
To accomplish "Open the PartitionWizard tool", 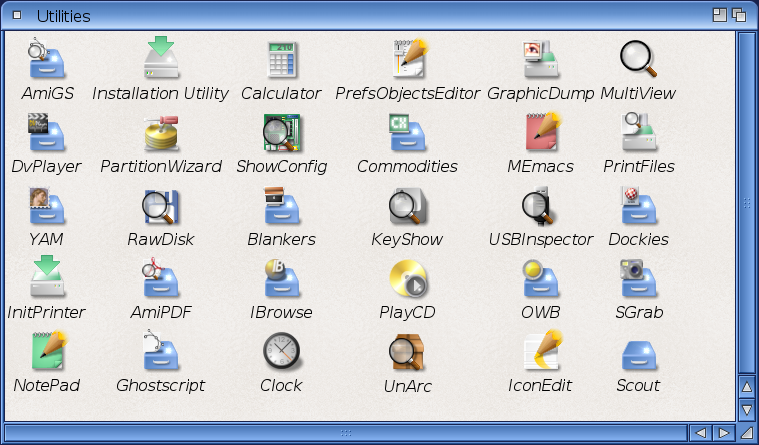I will tap(160, 135).
